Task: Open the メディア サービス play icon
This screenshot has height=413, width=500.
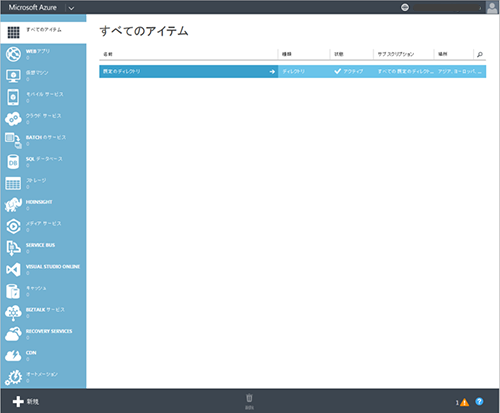Action: coord(13,226)
